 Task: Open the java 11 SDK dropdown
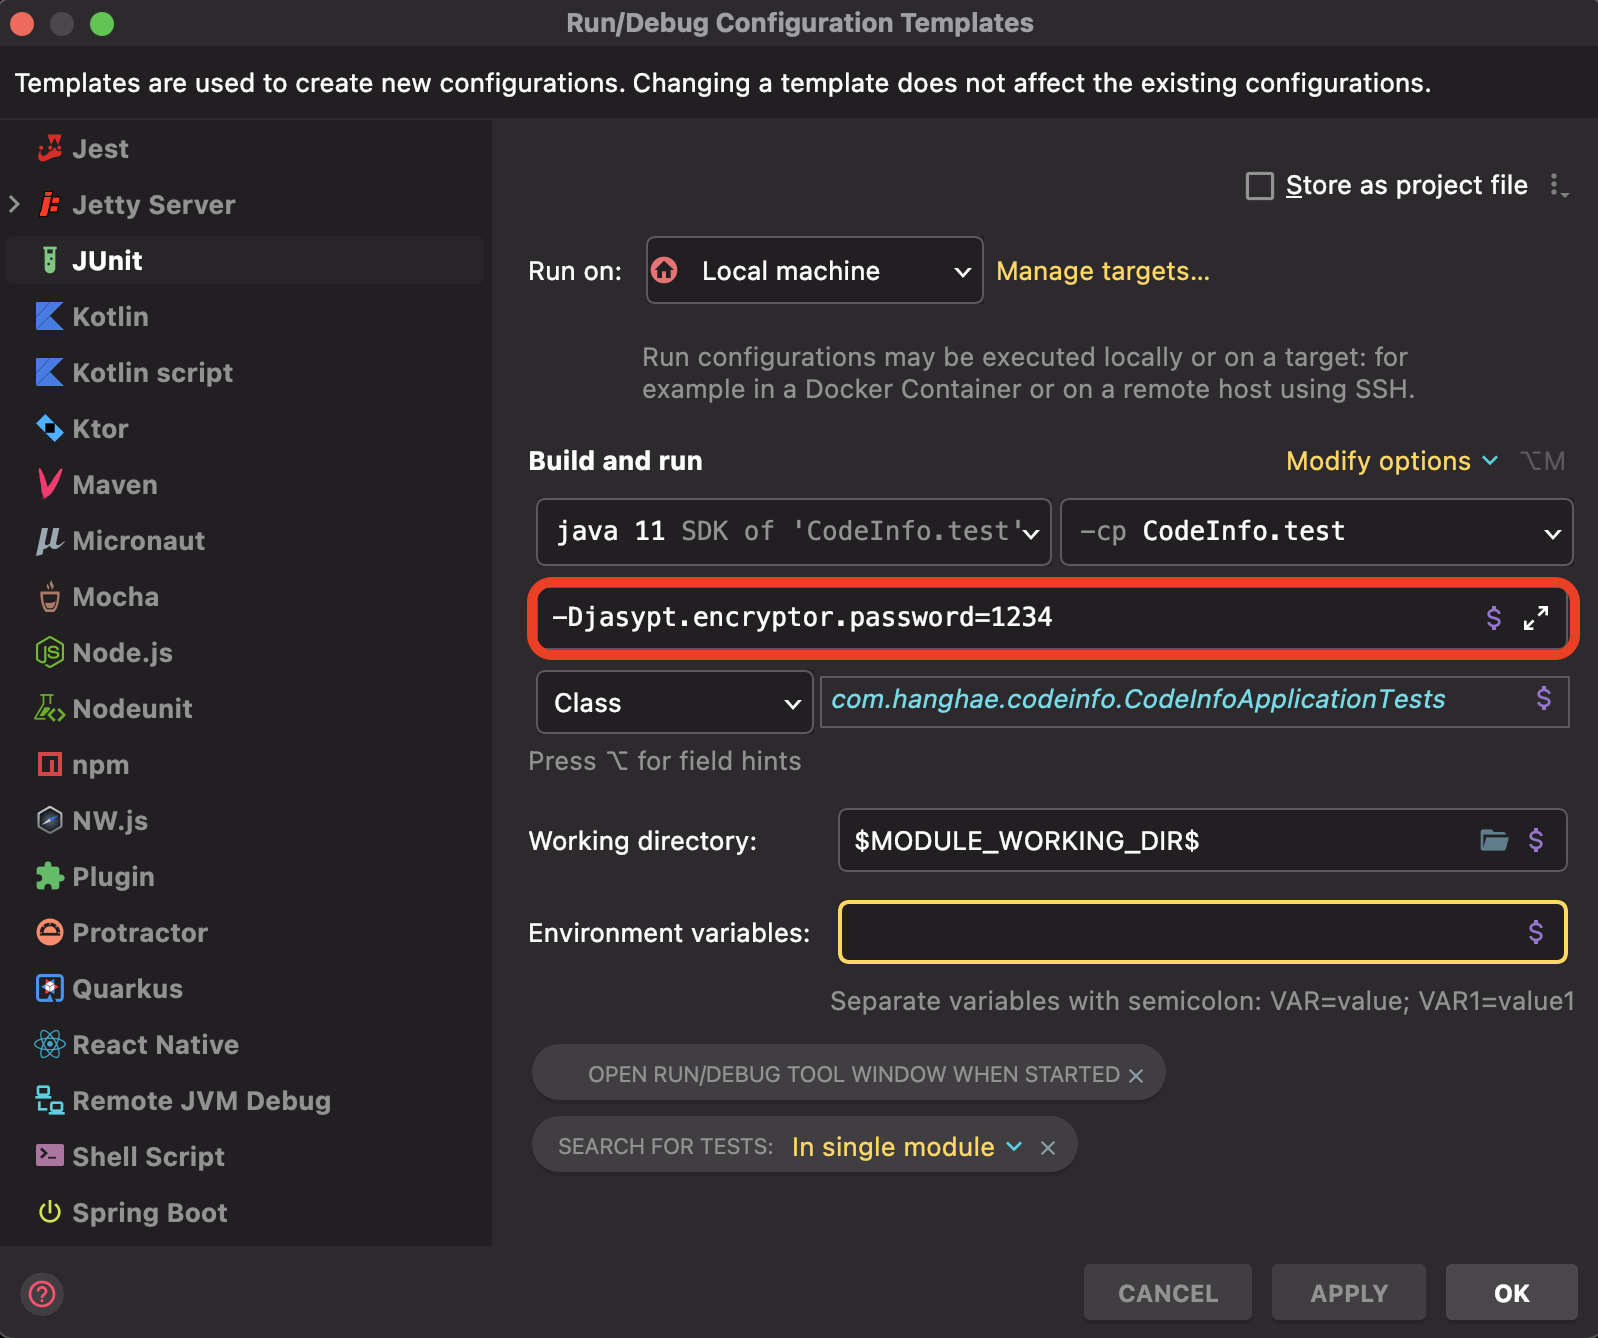point(794,532)
